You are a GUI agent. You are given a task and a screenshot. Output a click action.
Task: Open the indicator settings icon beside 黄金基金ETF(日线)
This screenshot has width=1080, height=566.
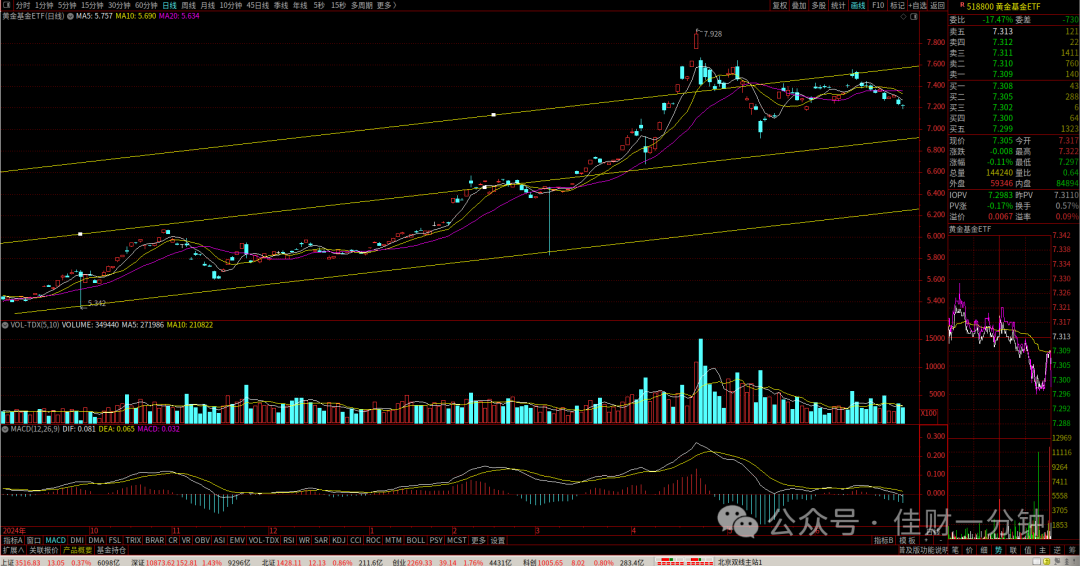coord(70,16)
